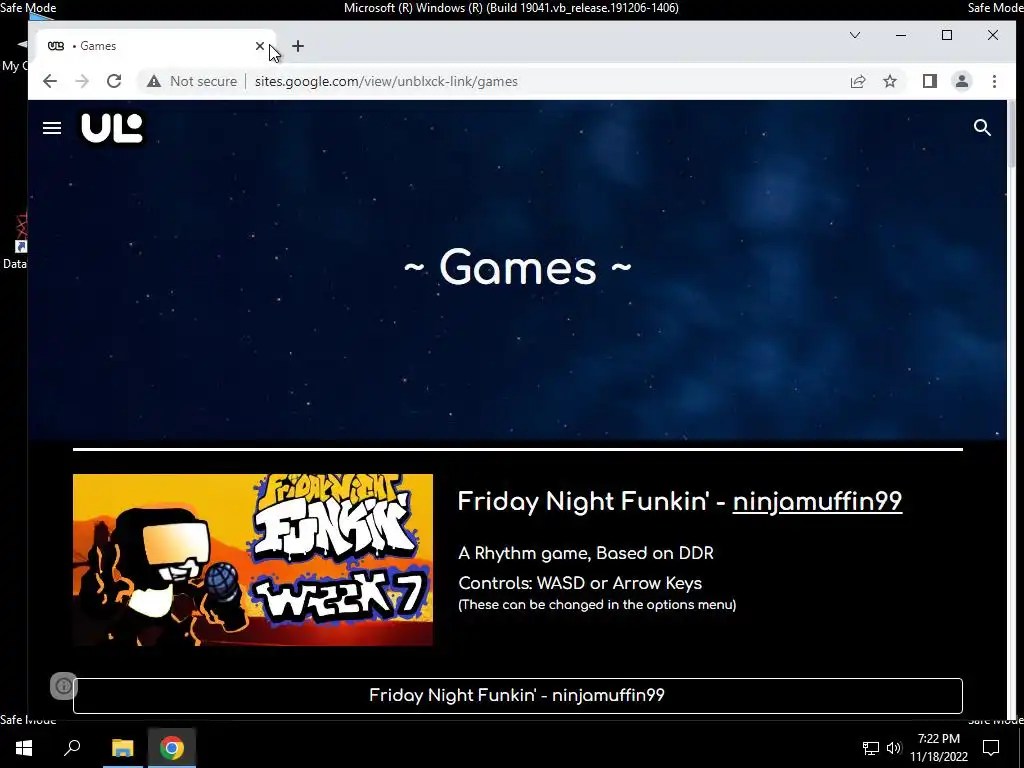Open the volume speaker tray icon
Viewport: 1024px width, 768px height.
(893, 748)
